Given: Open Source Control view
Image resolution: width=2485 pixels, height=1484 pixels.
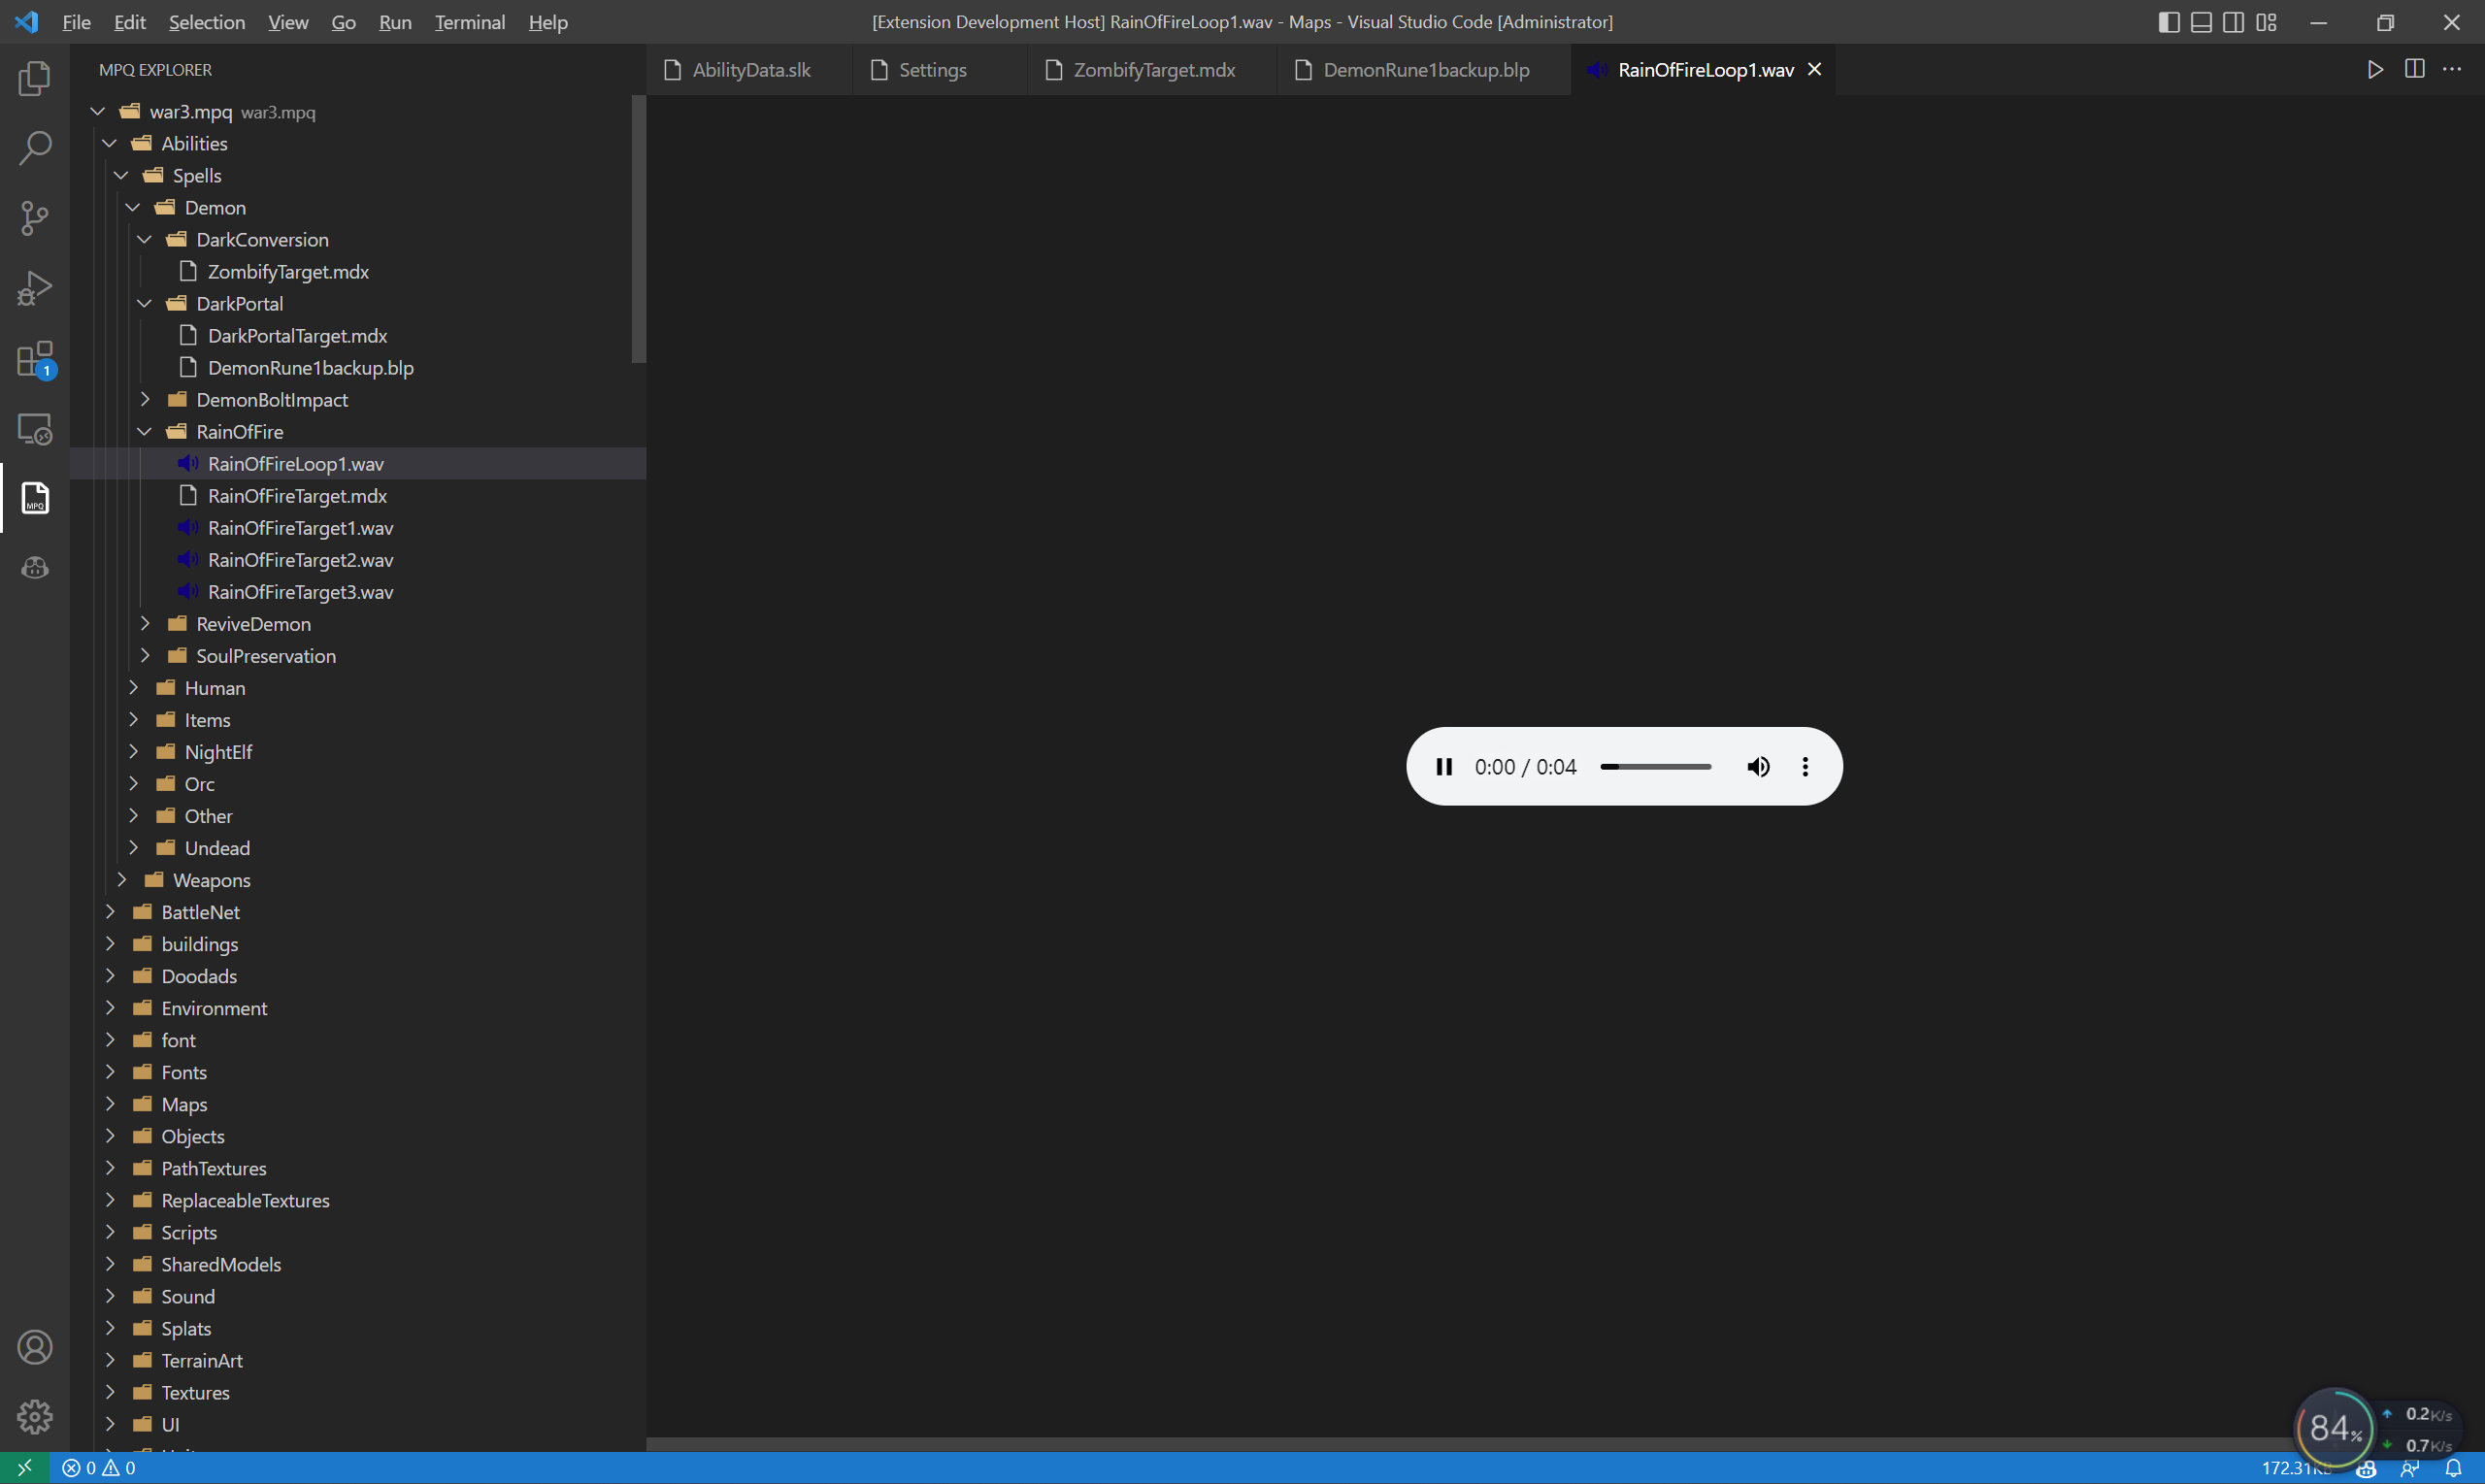Looking at the screenshot, I should point(35,218).
